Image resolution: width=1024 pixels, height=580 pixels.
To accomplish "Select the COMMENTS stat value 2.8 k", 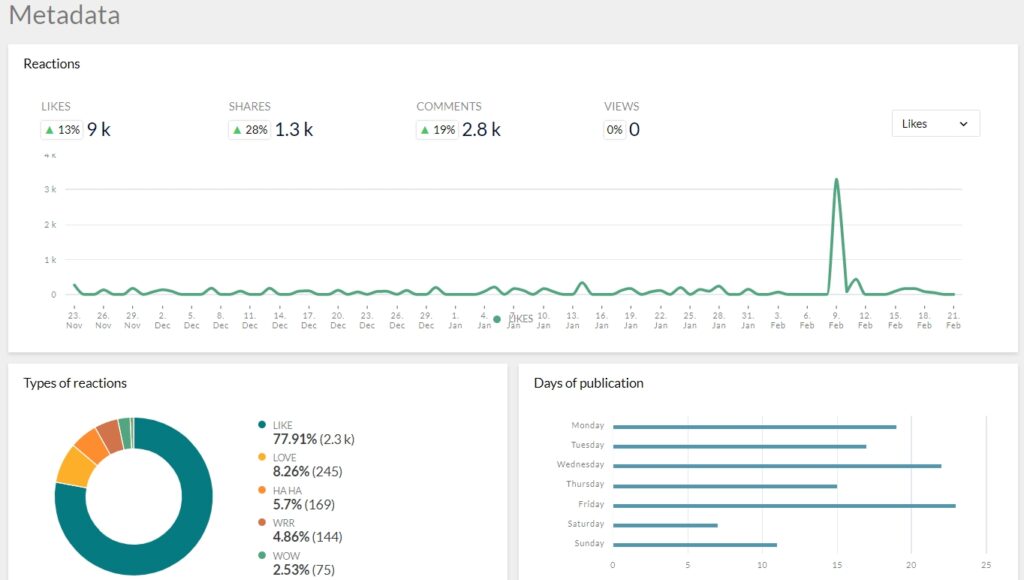I will click(481, 129).
